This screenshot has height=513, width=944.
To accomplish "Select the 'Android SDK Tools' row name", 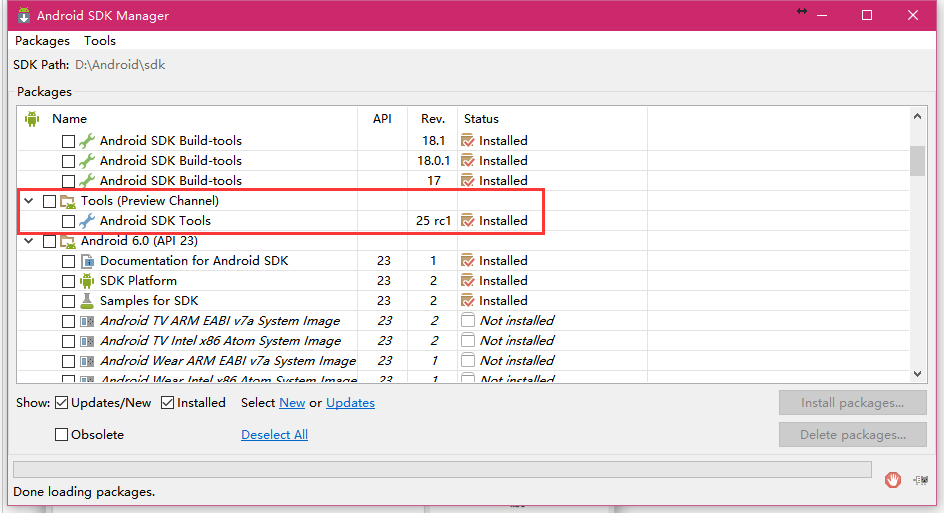I will [155, 221].
